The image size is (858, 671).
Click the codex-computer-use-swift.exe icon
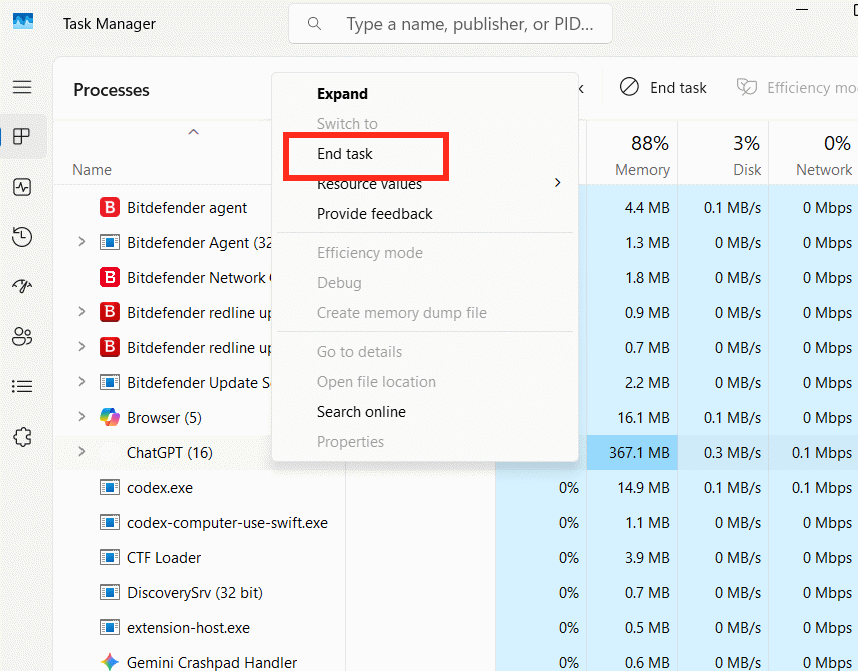point(109,522)
